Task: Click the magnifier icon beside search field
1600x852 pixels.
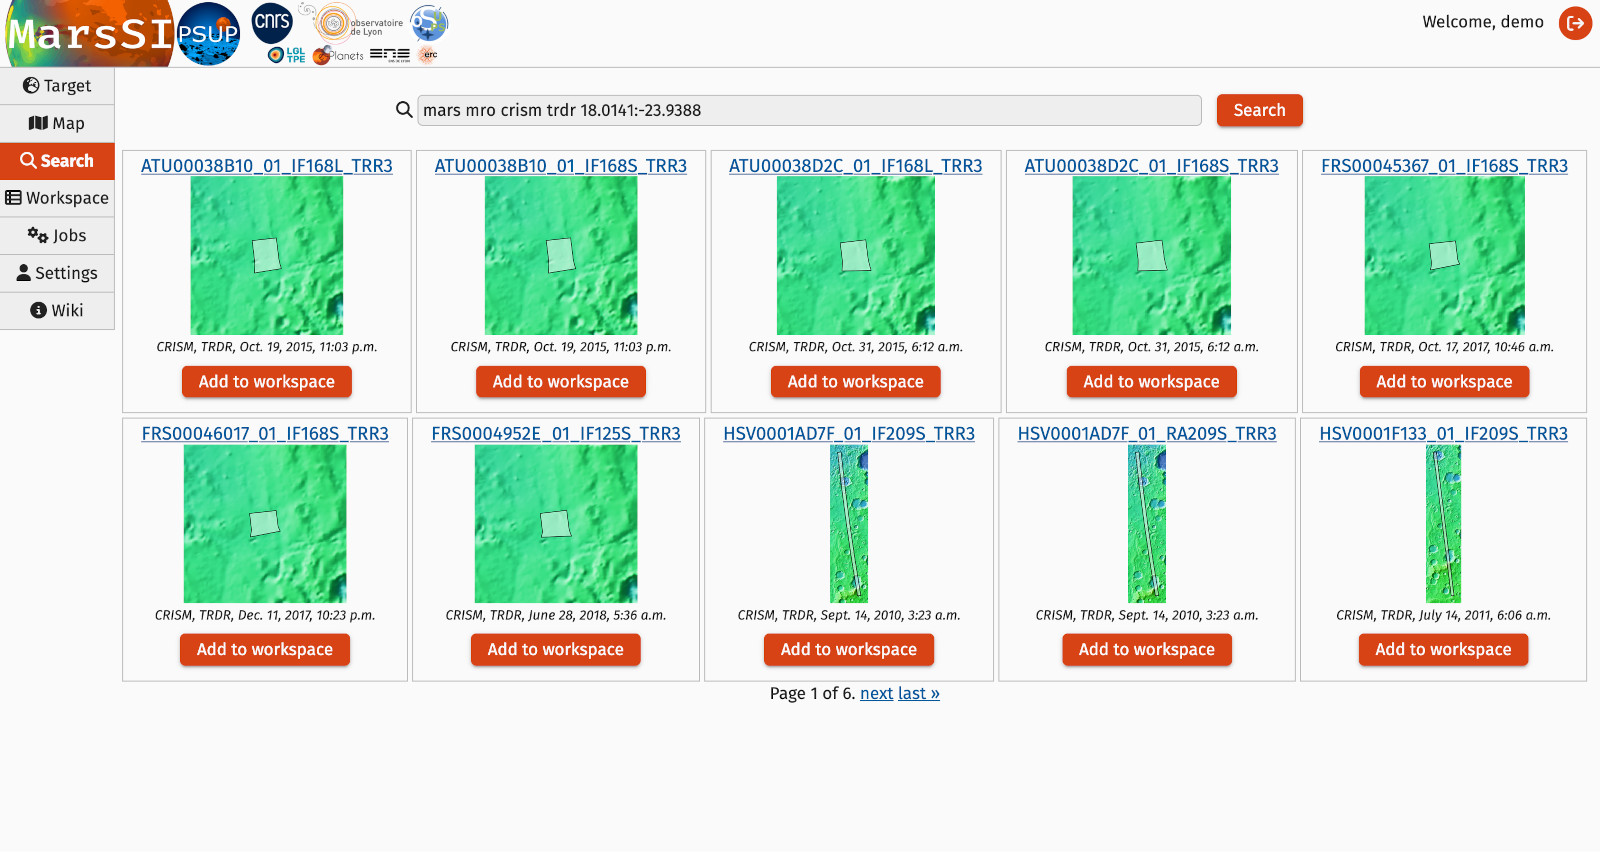Action: pyautogui.click(x=404, y=110)
